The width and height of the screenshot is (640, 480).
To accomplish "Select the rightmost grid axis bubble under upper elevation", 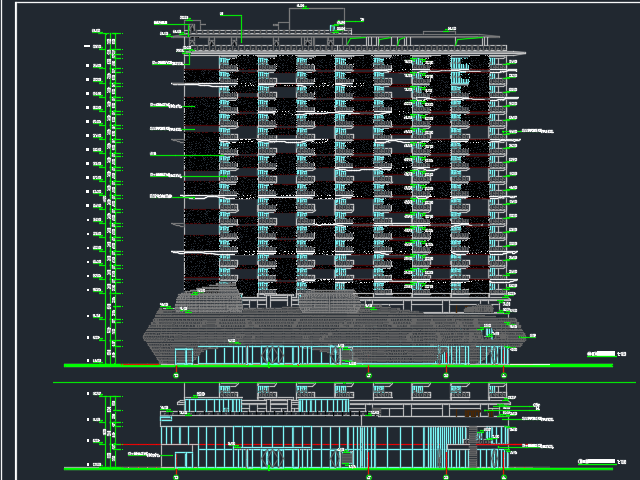I will (504, 374).
